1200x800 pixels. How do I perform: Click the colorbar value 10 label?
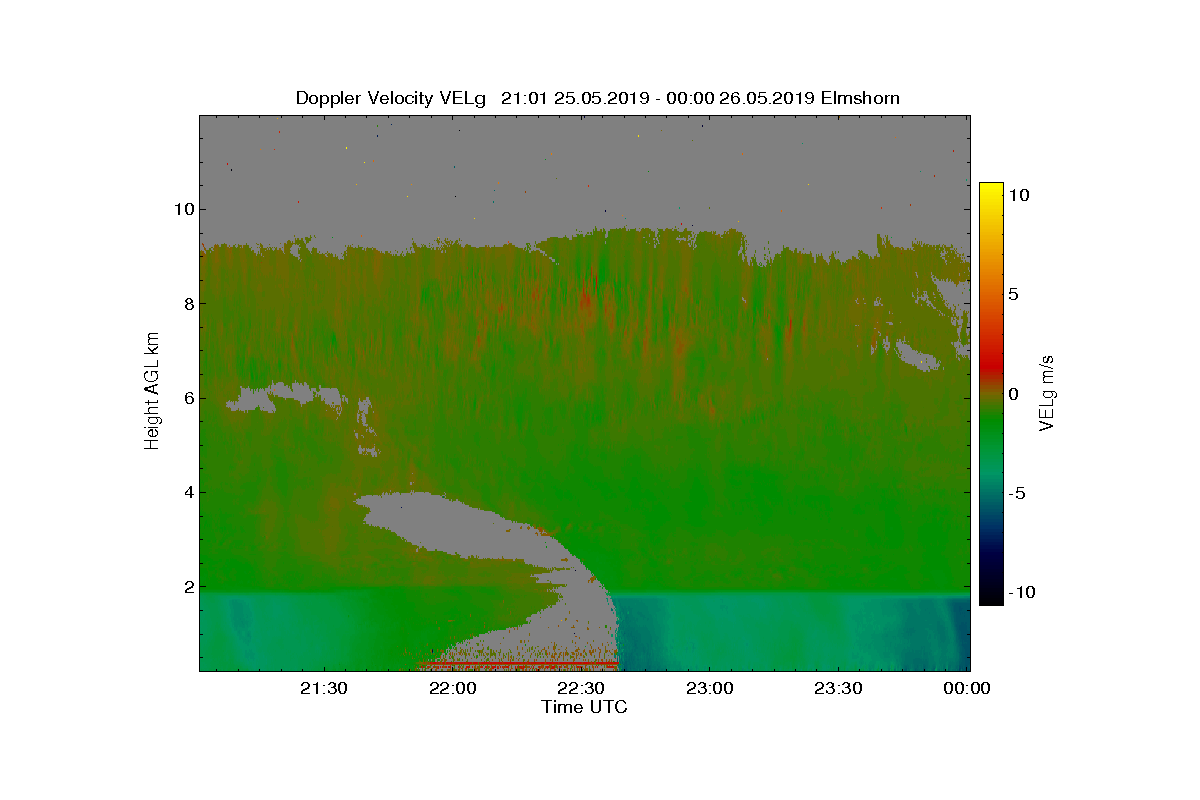click(x=1019, y=196)
